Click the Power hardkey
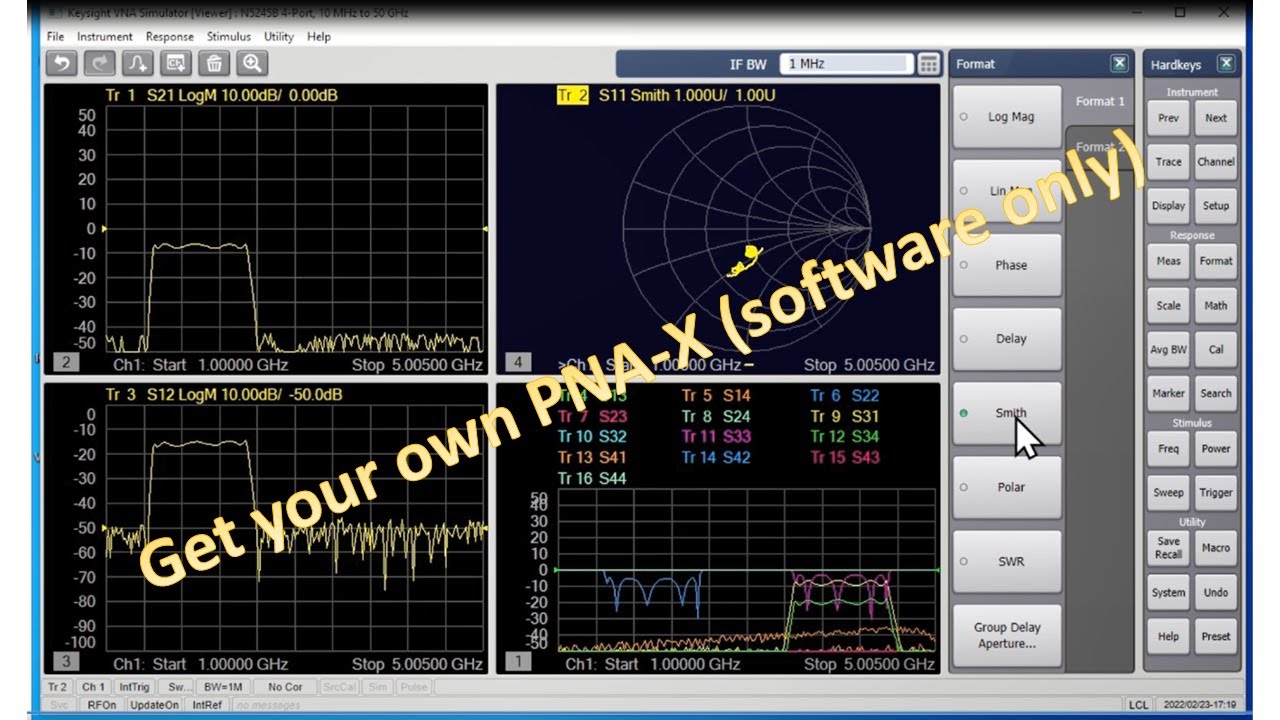Screen dimensions: 1280x720 1216,449
